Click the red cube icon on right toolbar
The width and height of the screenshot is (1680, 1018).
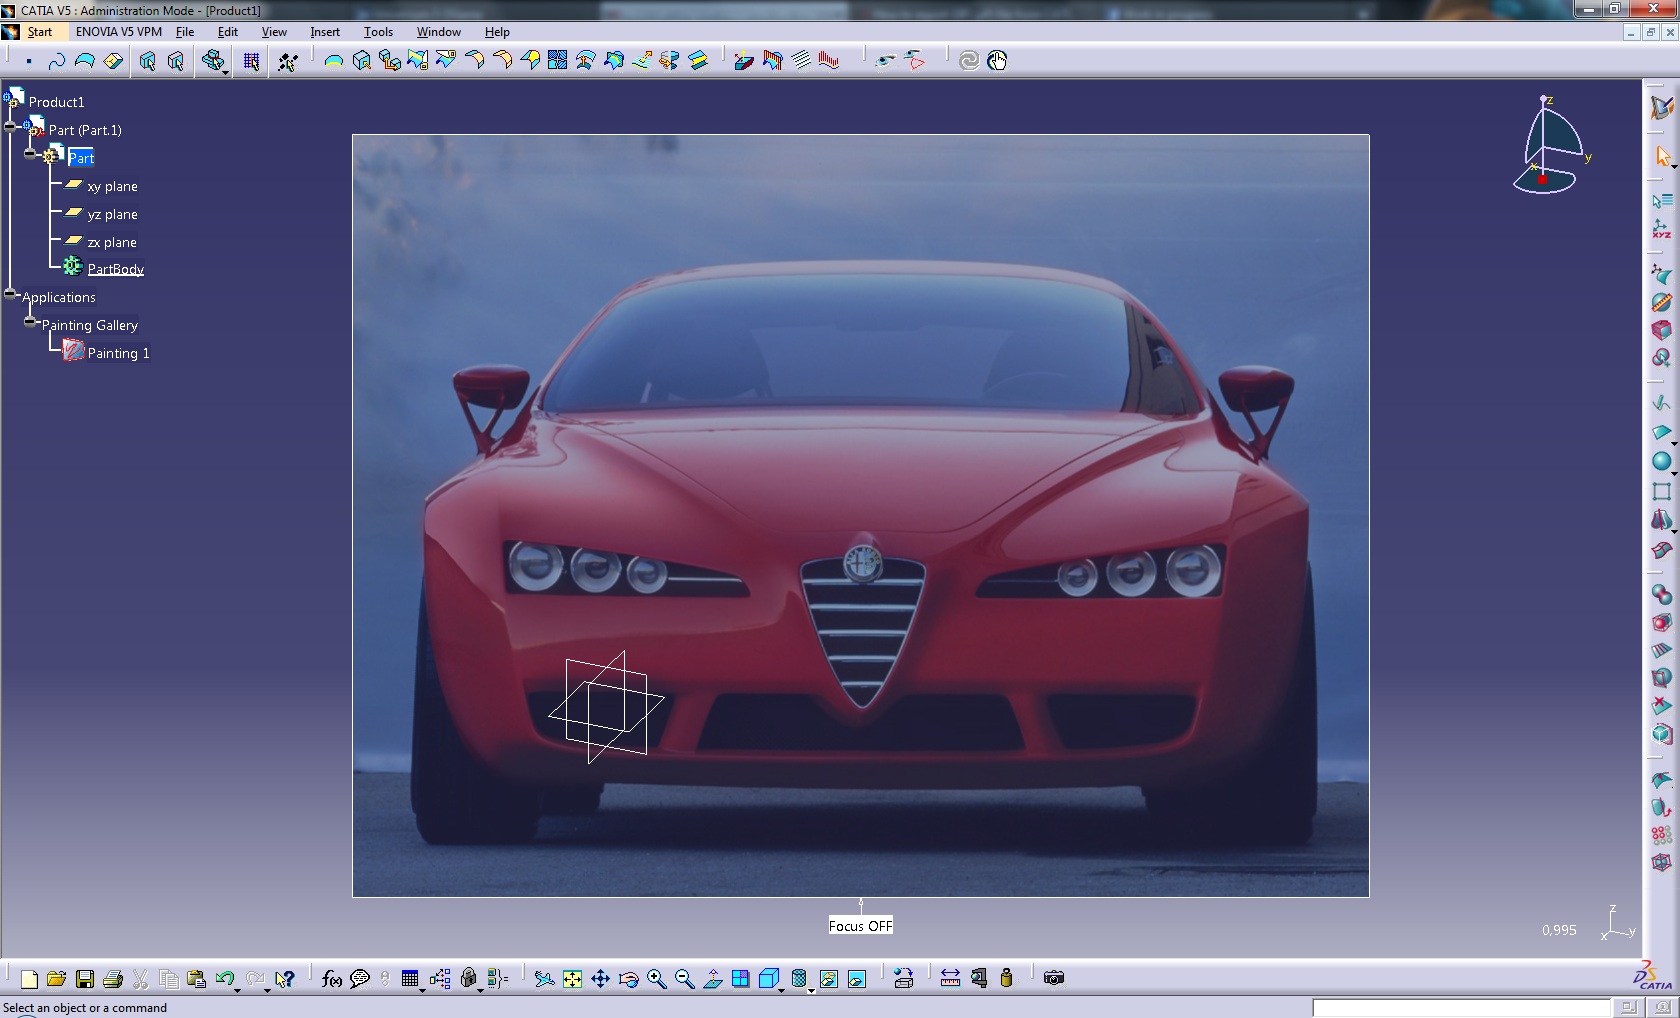pos(1662,330)
